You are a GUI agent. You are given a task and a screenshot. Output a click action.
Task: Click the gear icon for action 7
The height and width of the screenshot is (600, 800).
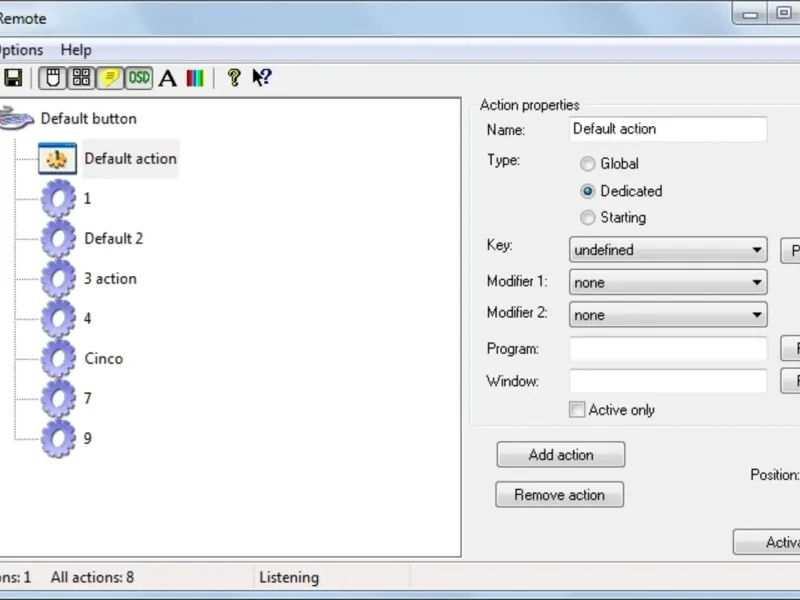[x=58, y=398]
